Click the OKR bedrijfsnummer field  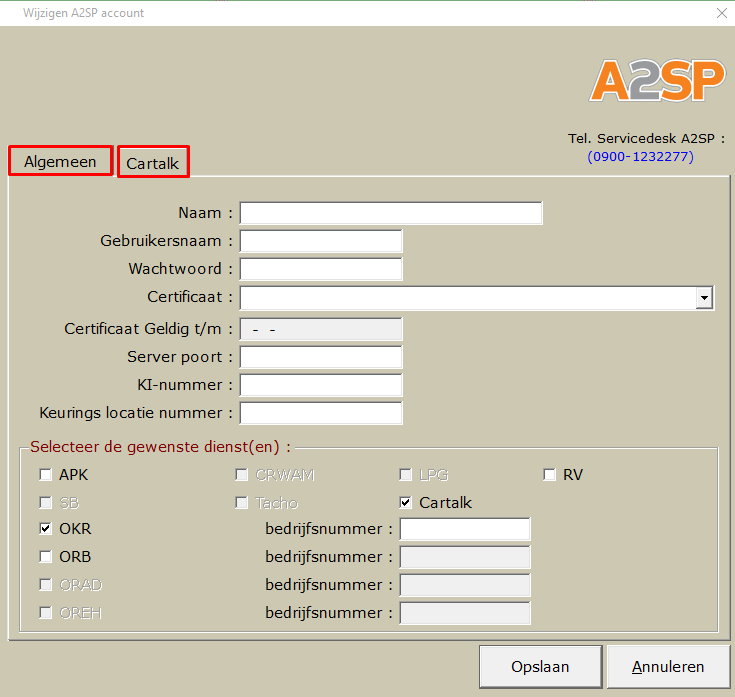(x=465, y=529)
